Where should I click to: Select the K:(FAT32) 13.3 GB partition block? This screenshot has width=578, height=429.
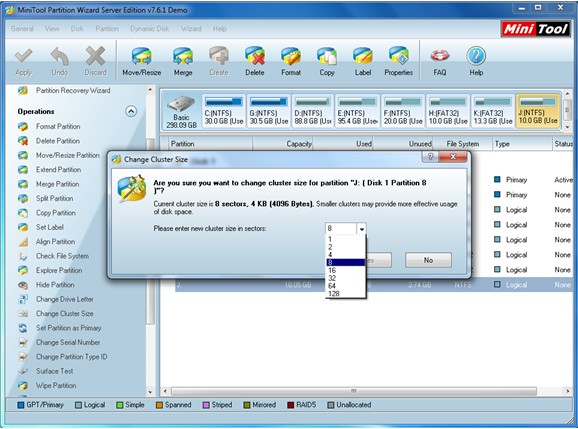493,111
